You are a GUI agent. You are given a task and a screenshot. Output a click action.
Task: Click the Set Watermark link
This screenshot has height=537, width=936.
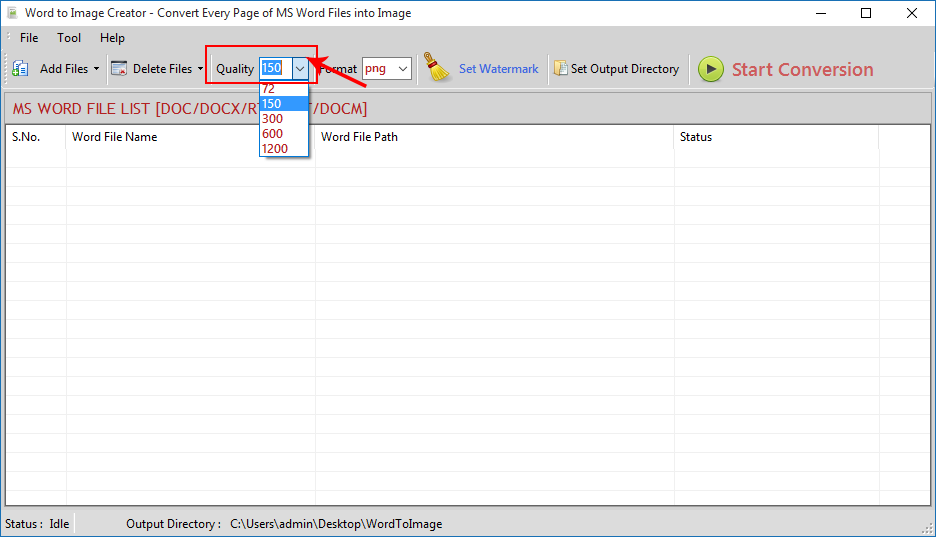pos(498,69)
